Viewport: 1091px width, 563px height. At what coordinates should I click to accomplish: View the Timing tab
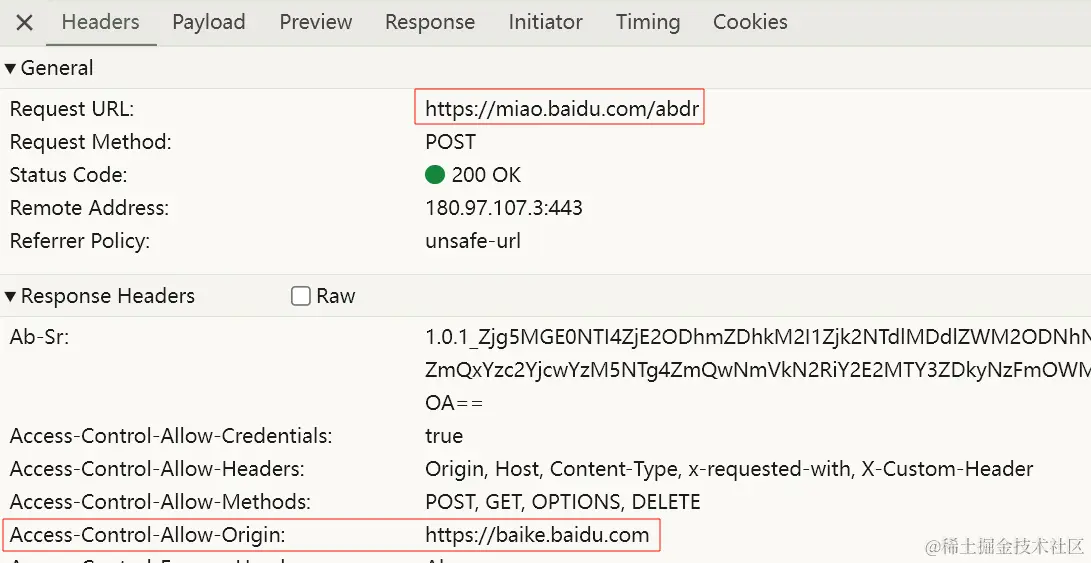[x=648, y=22]
